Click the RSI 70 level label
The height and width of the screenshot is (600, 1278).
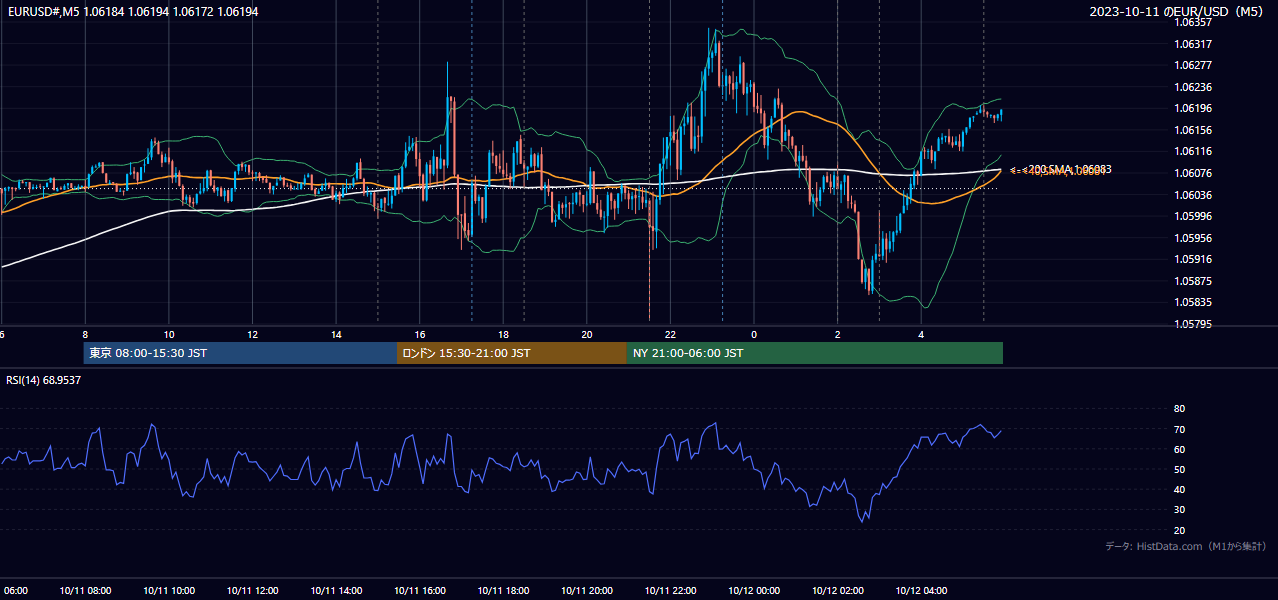1179,429
